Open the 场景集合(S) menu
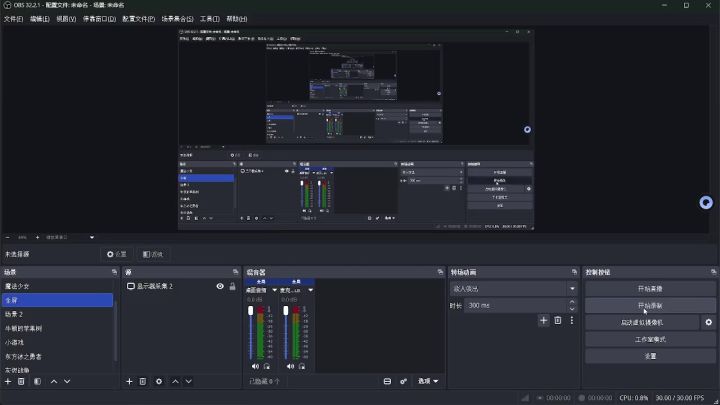This screenshot has width=720, height=405. pyautogui.click(x=177, y=19)
